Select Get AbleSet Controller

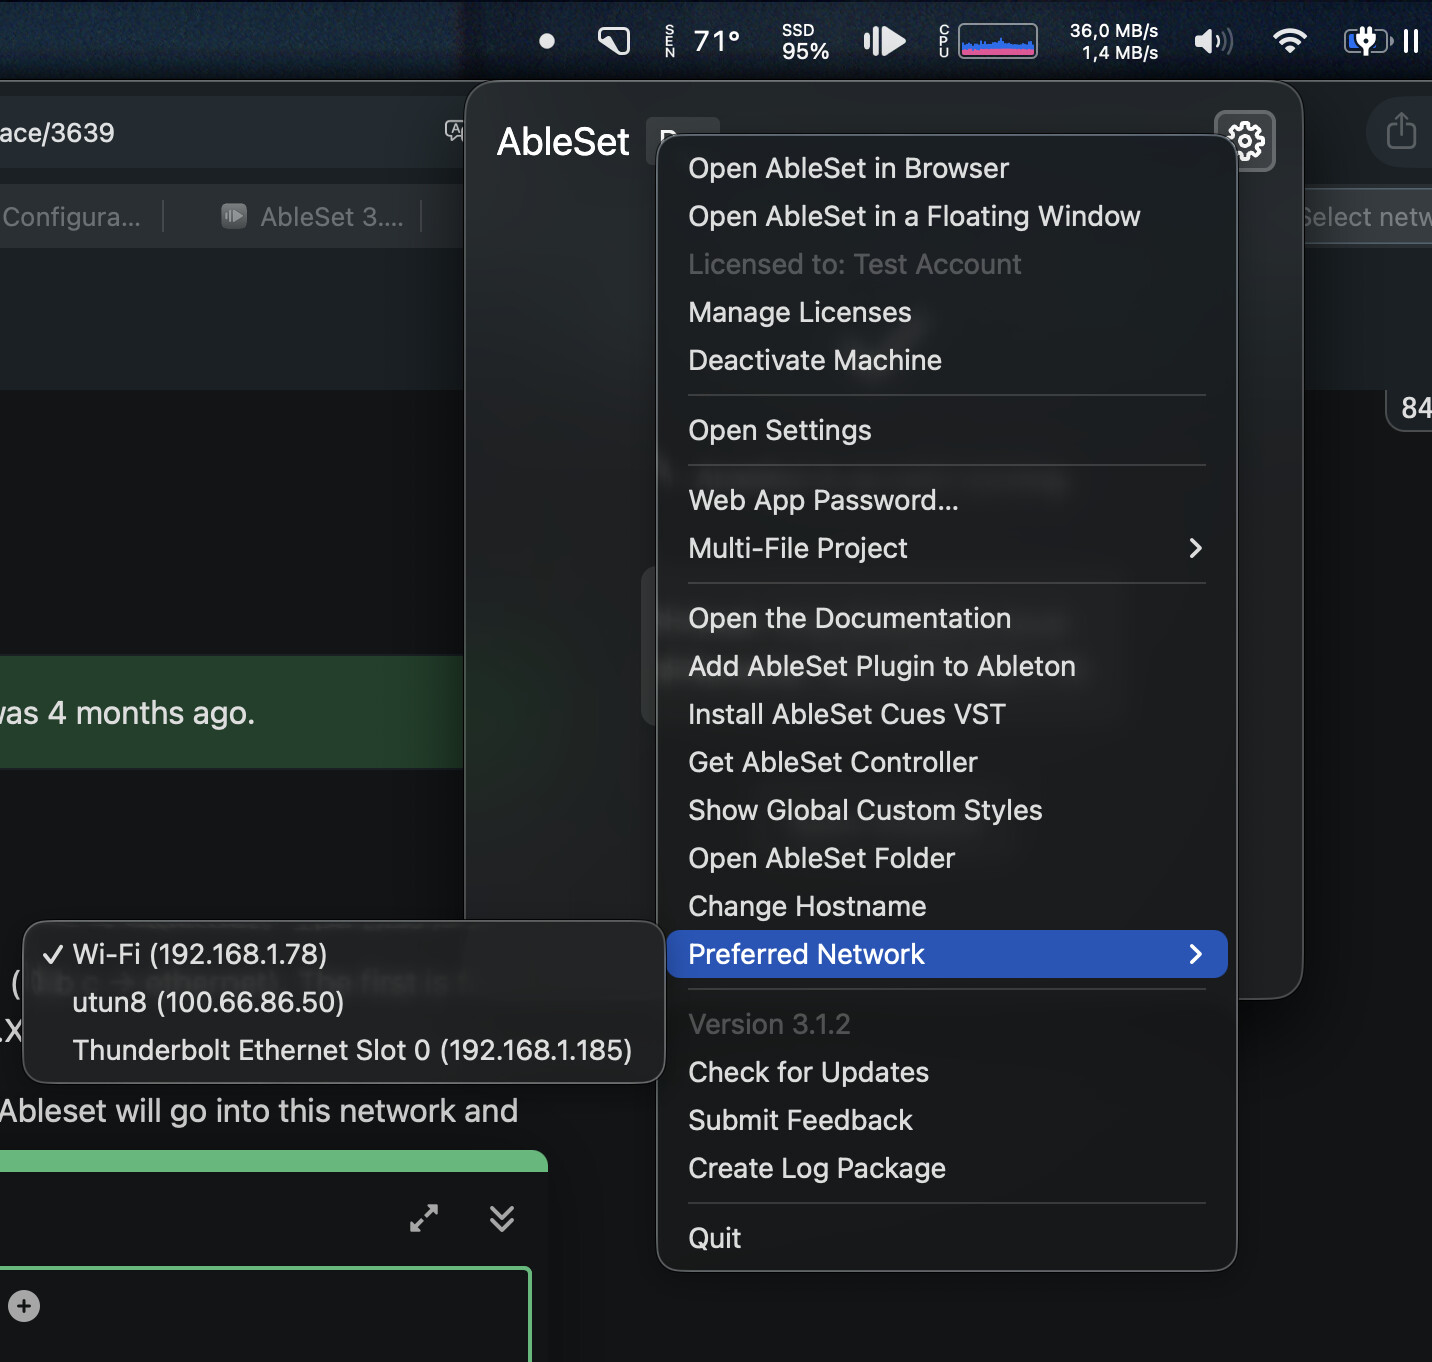(x=947, y=762)
